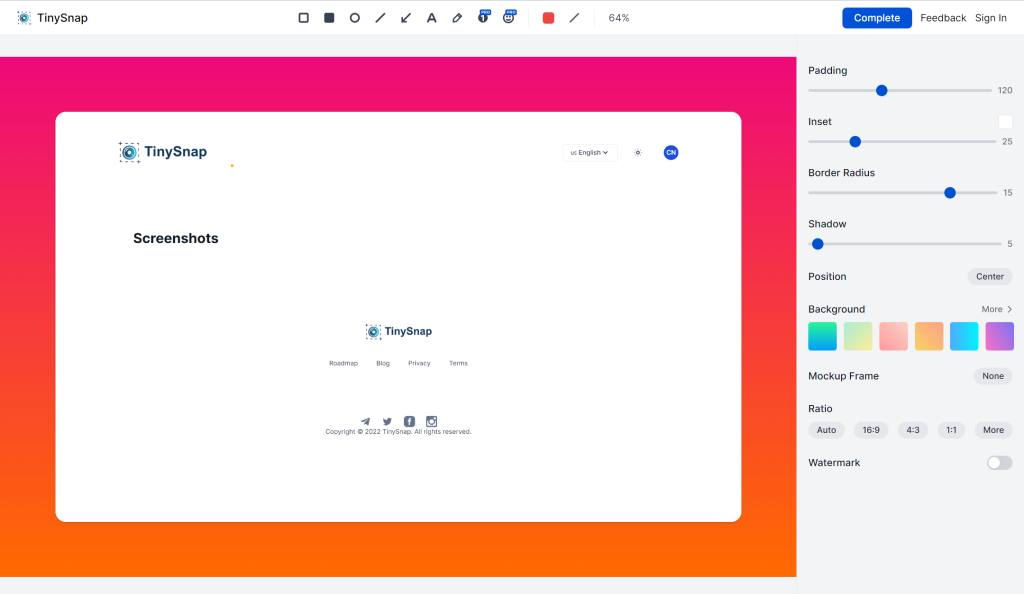Viewport: 1024px width, 594px height.
Task: Open the red stroke color picker
Action: pyautogui.click(x=548, y=18)
